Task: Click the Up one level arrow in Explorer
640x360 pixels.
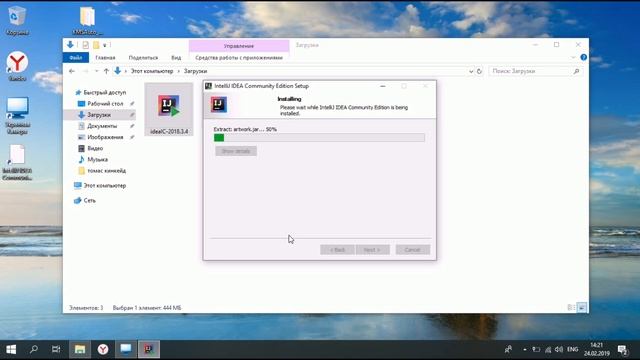Action: tap(106, 71)
